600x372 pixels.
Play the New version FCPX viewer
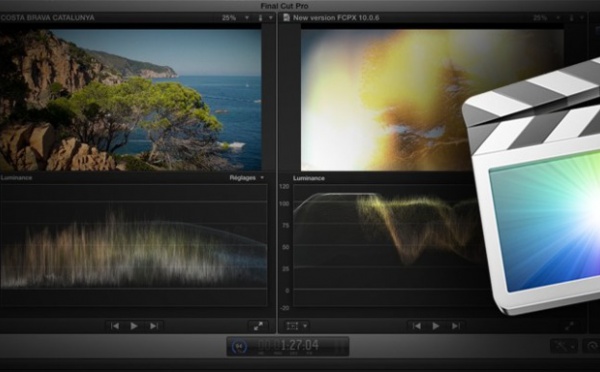(x=435, y=326)
